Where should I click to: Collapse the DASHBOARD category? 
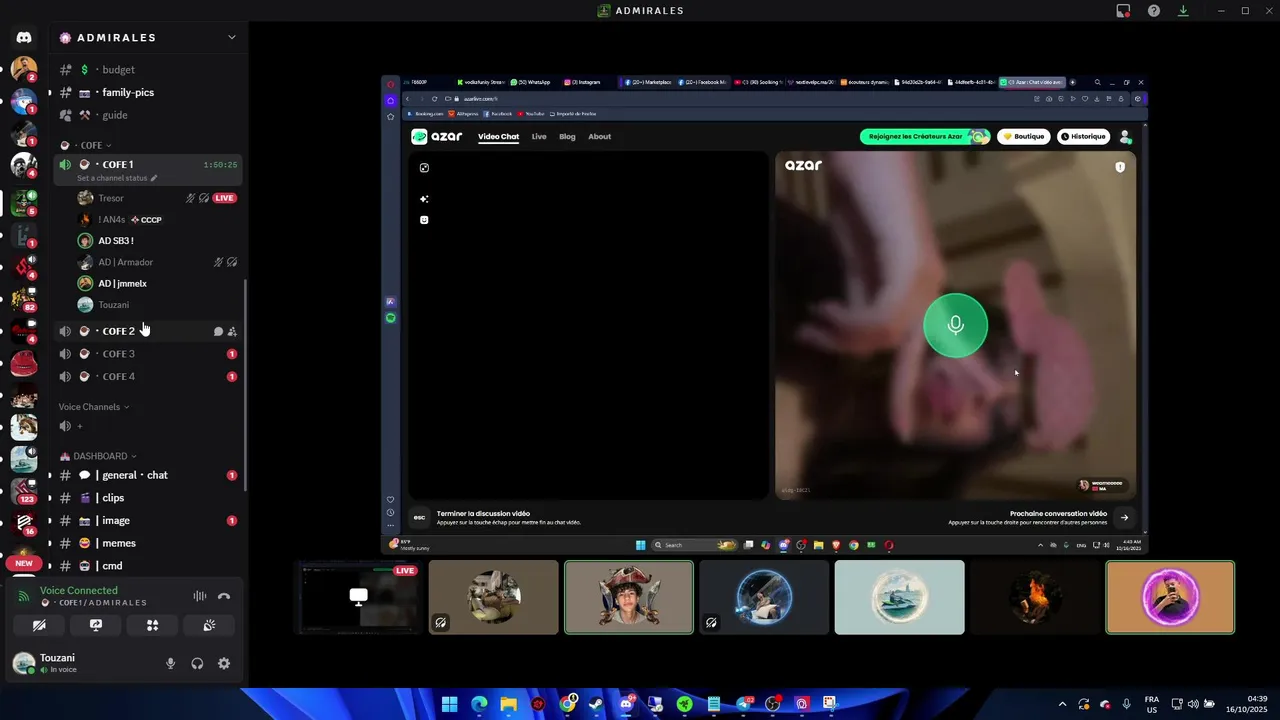[98, 456]
